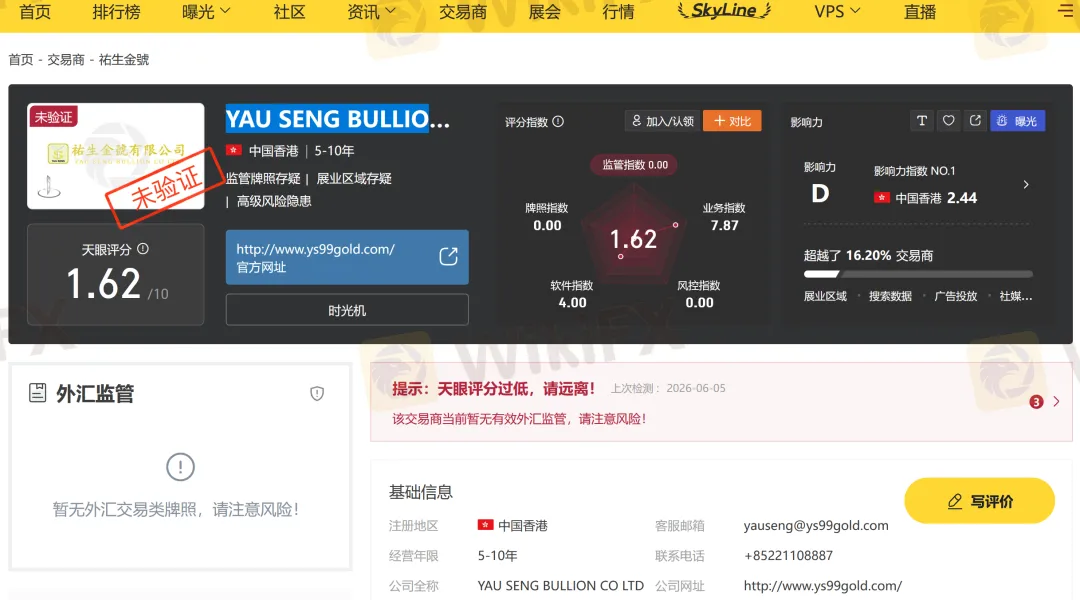The height and width of the screenshot is (600, 1080).
Task: Click the 未验证 red tag on logo
Action: (x=53, y=117)
